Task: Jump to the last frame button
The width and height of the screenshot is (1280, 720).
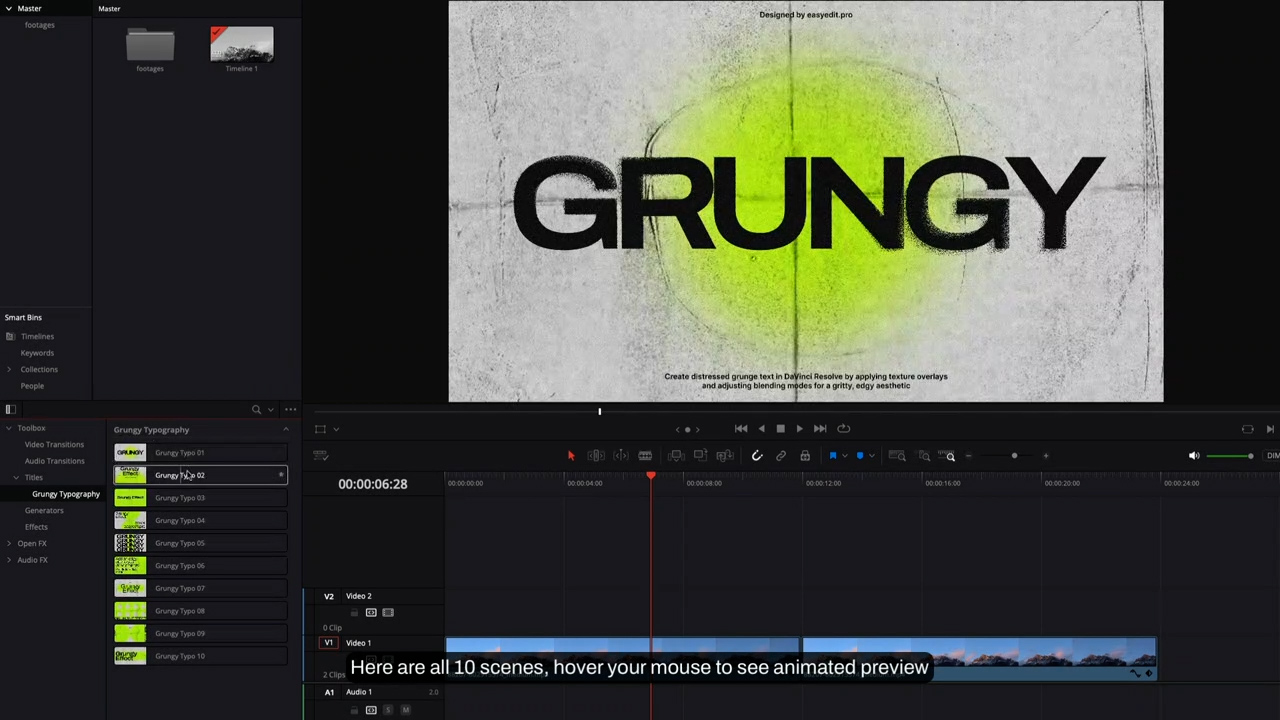Action: (x=820, y=429)
